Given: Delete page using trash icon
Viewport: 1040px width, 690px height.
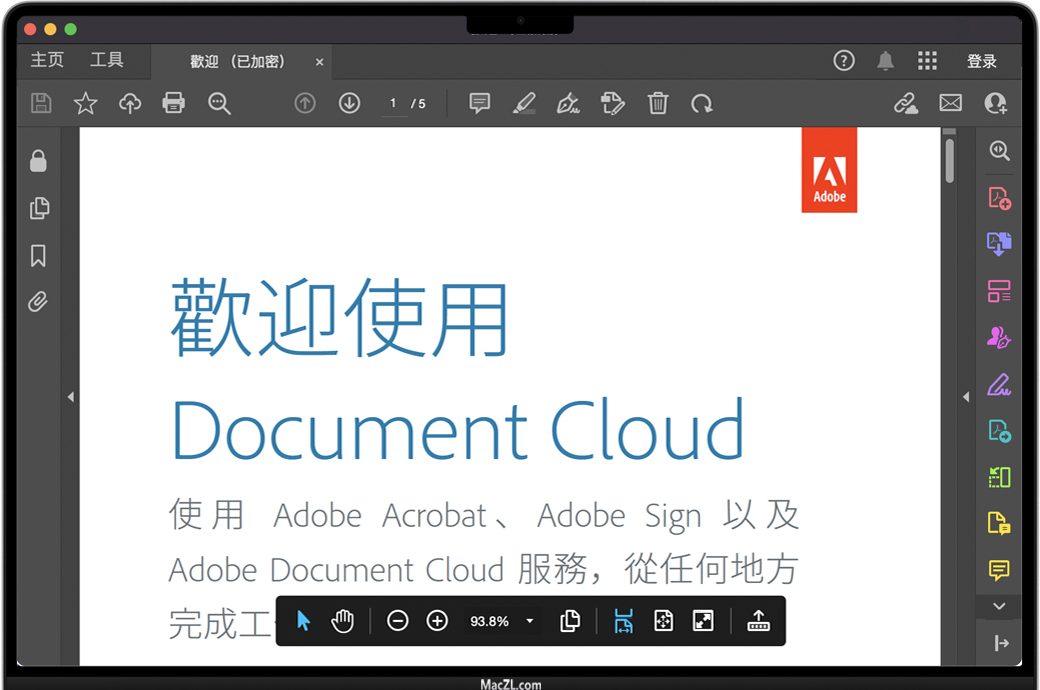Looking at the screenshot, I should point(658,103).
